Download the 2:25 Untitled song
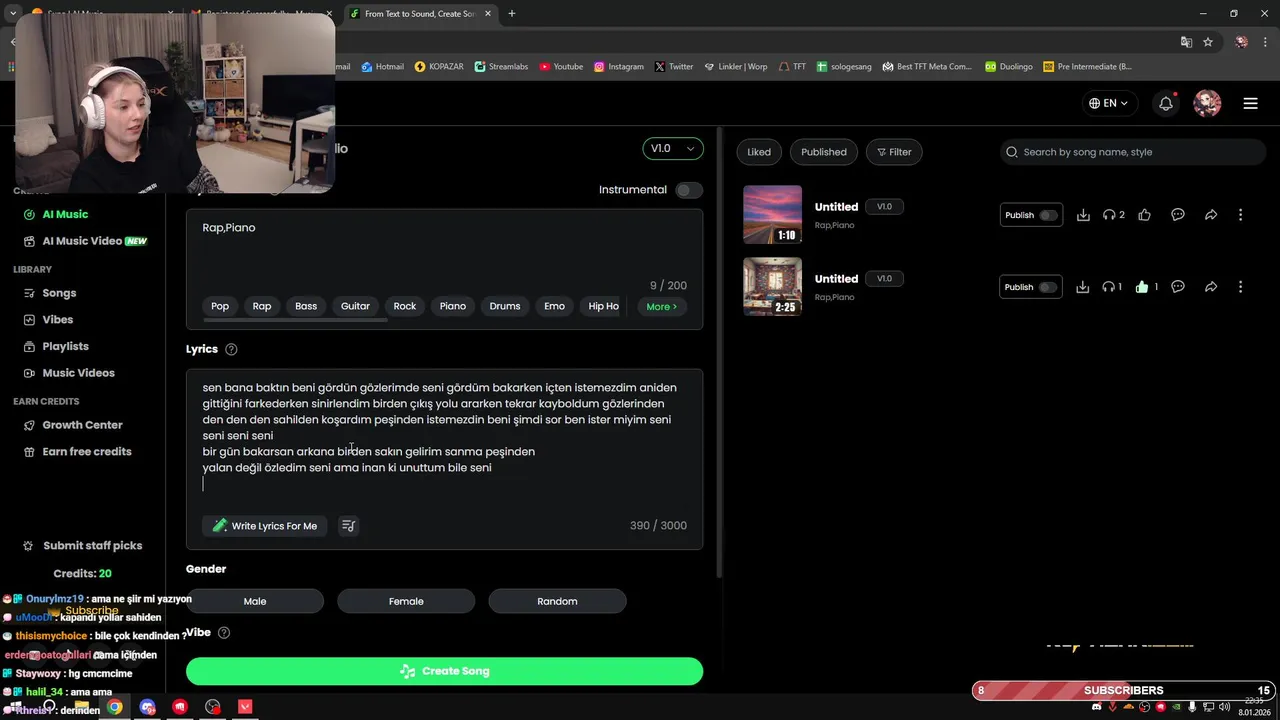 coord(1083,287)
